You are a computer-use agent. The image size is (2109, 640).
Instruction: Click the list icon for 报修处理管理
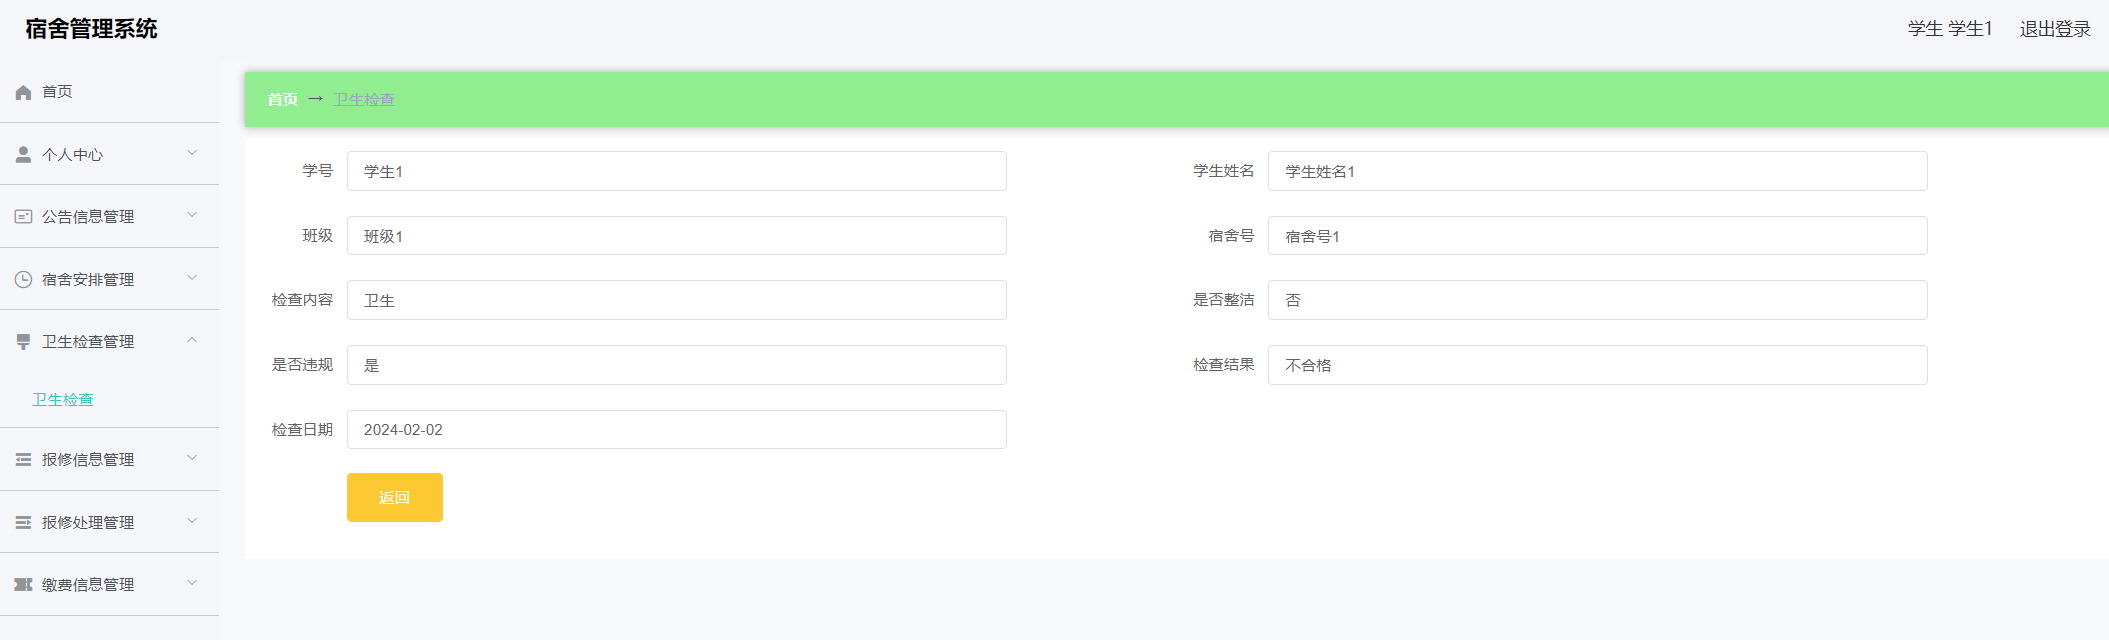click(23, 523)
